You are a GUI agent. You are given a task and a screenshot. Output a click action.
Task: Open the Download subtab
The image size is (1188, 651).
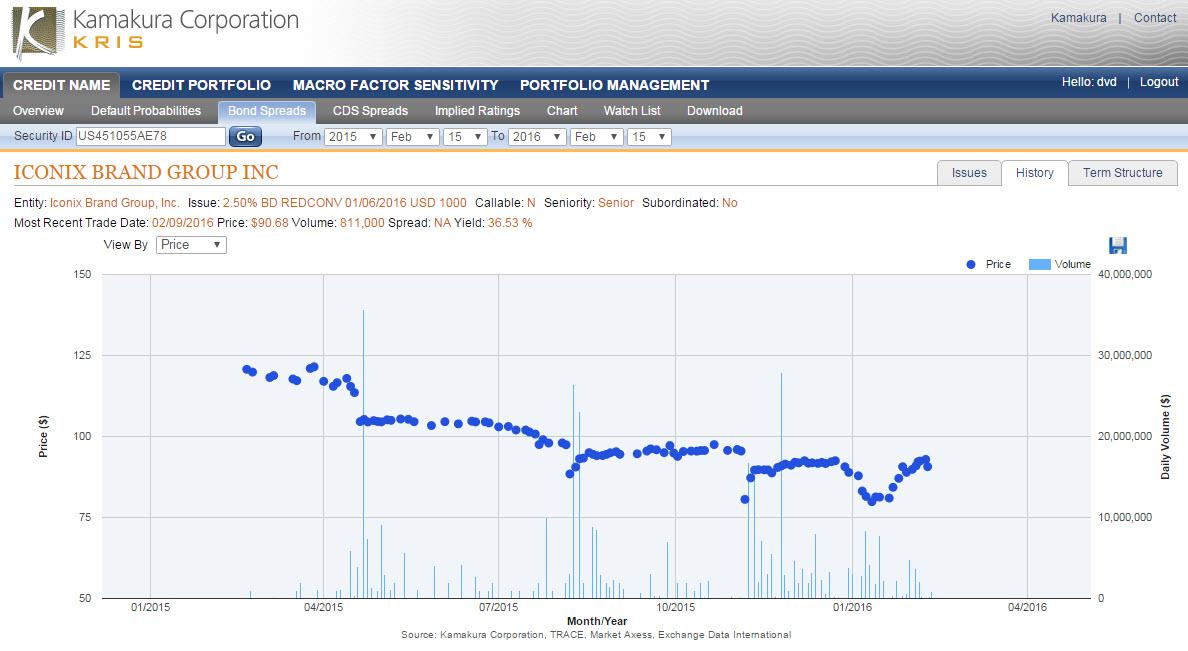pos(714,111)
